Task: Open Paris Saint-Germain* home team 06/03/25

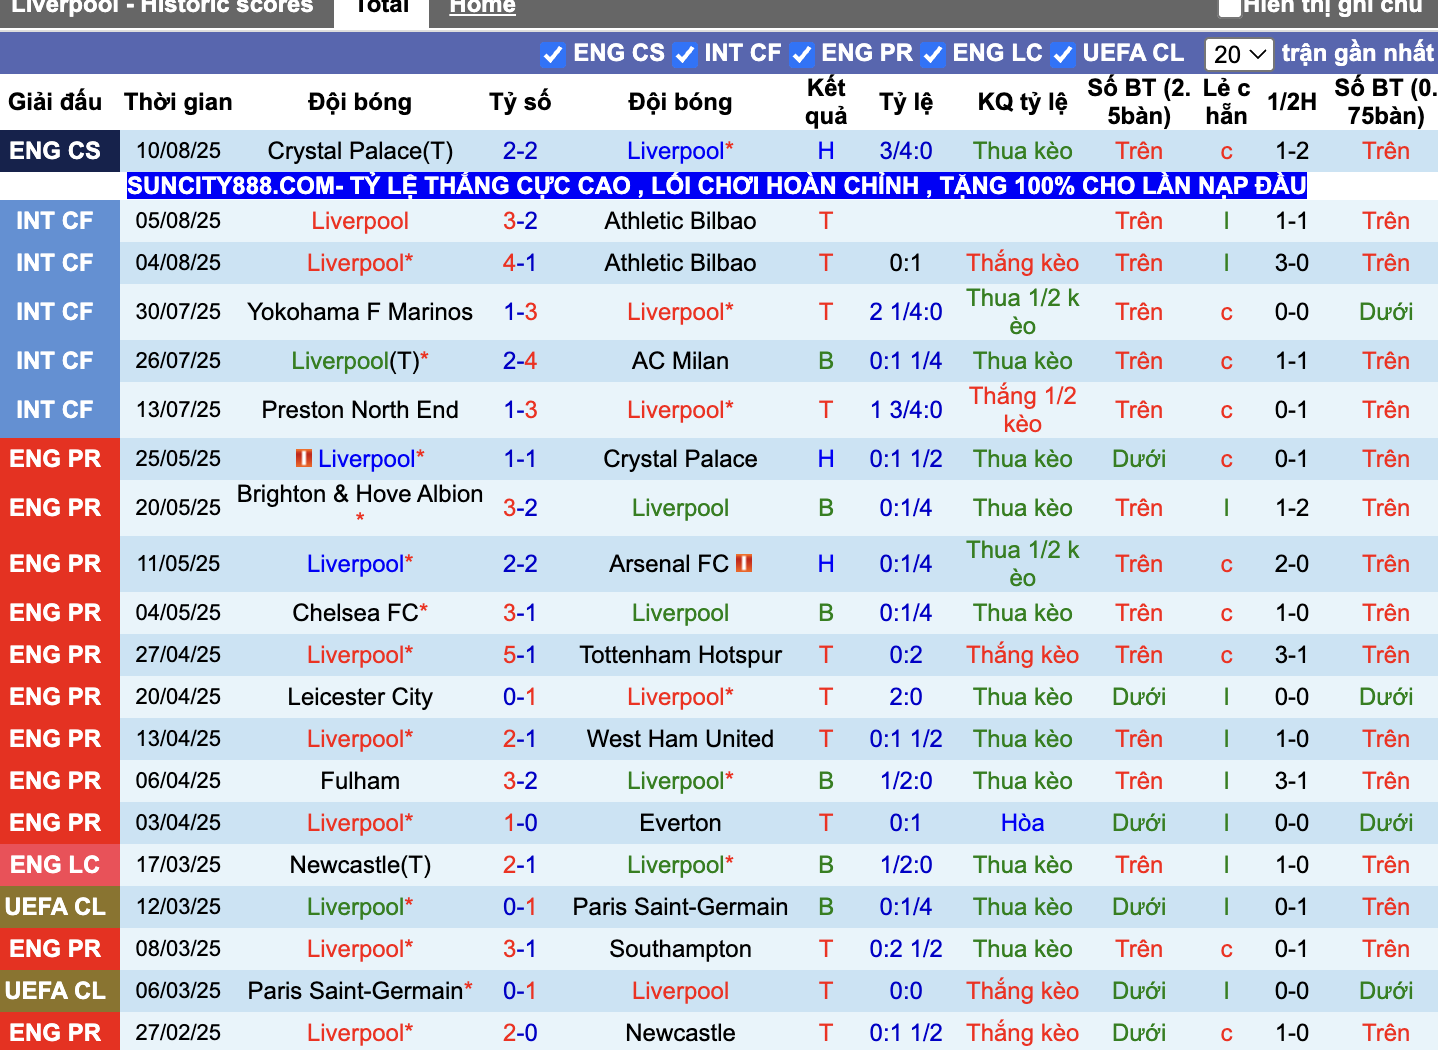Action: click(x=360, y=991)
